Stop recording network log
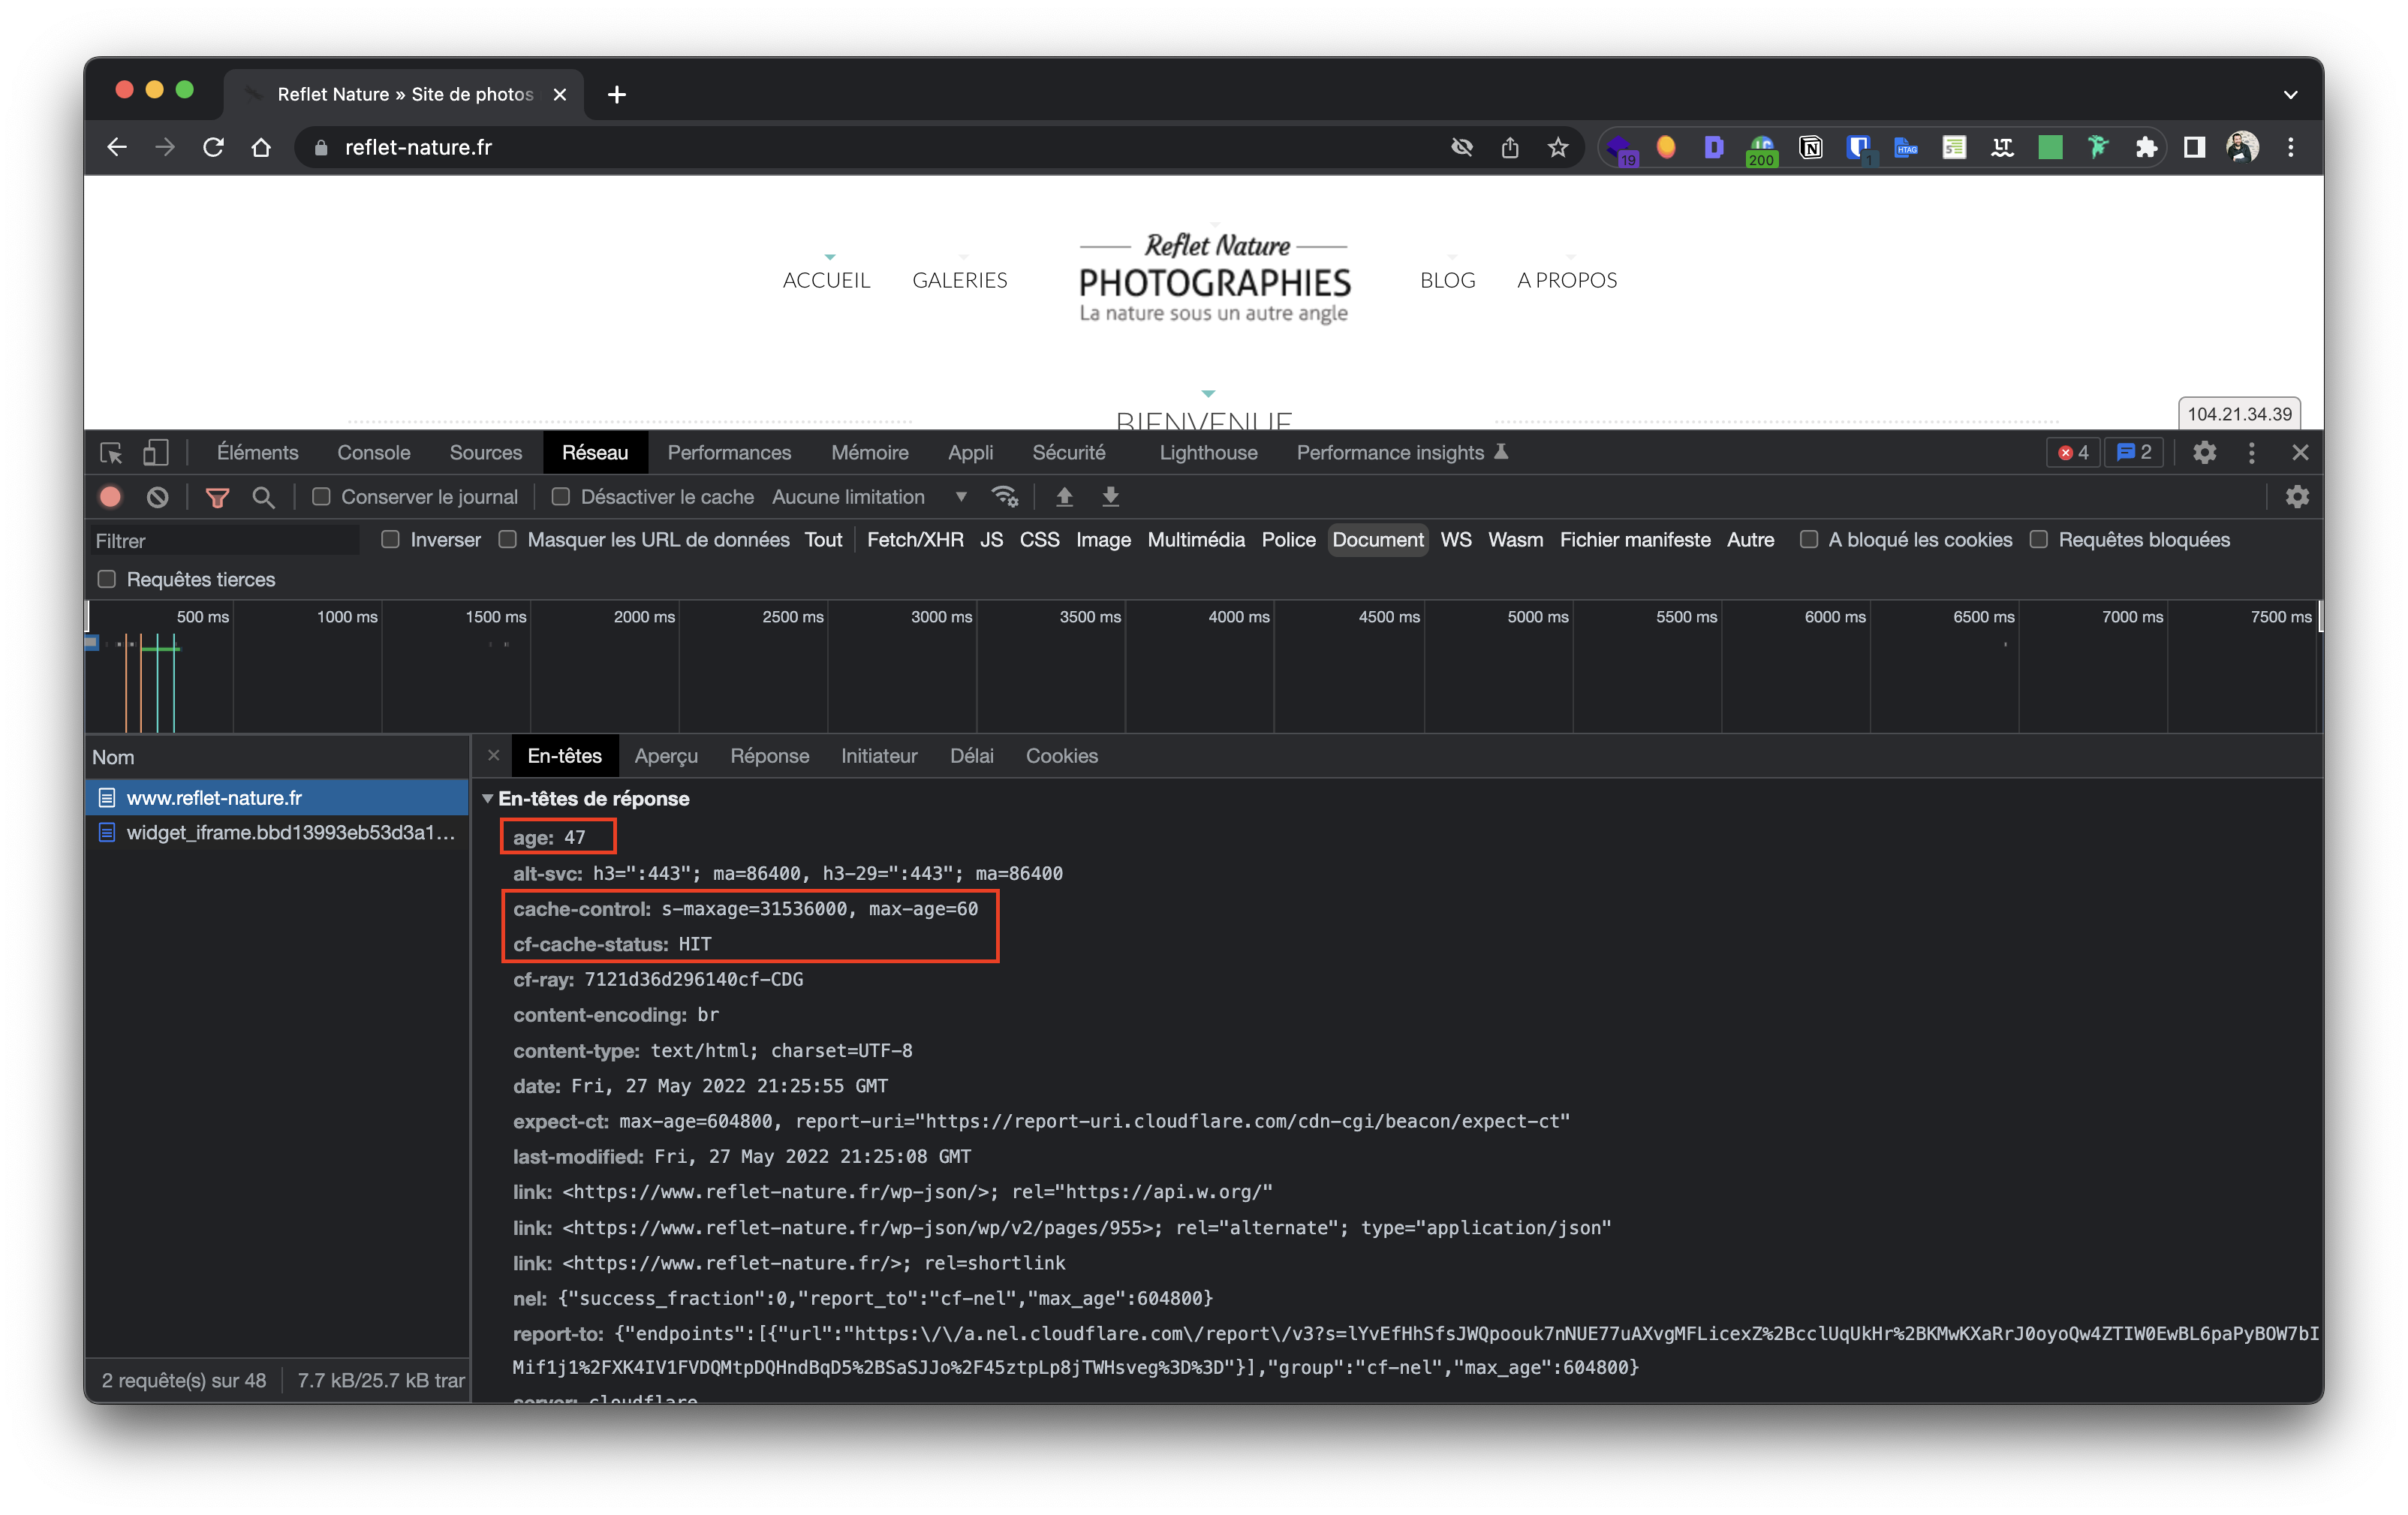Image resolution: width=2408 pixels, height=1515 pixels. pos(110,497)
